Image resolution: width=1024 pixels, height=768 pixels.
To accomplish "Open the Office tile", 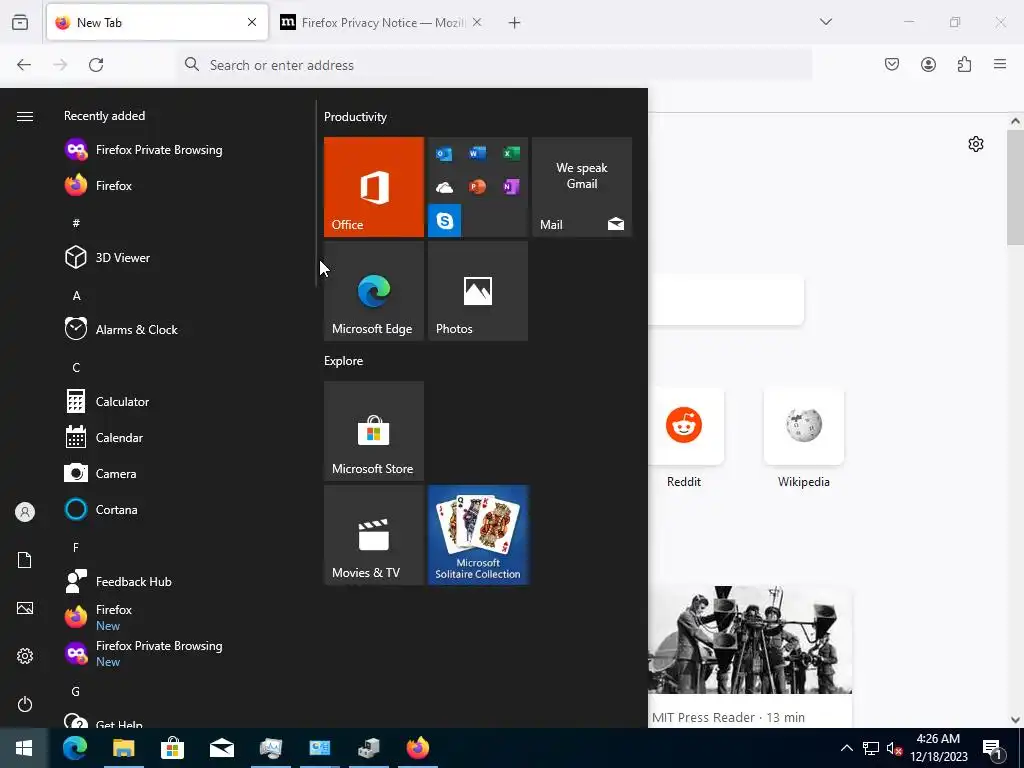I will [x=374, y=187].
